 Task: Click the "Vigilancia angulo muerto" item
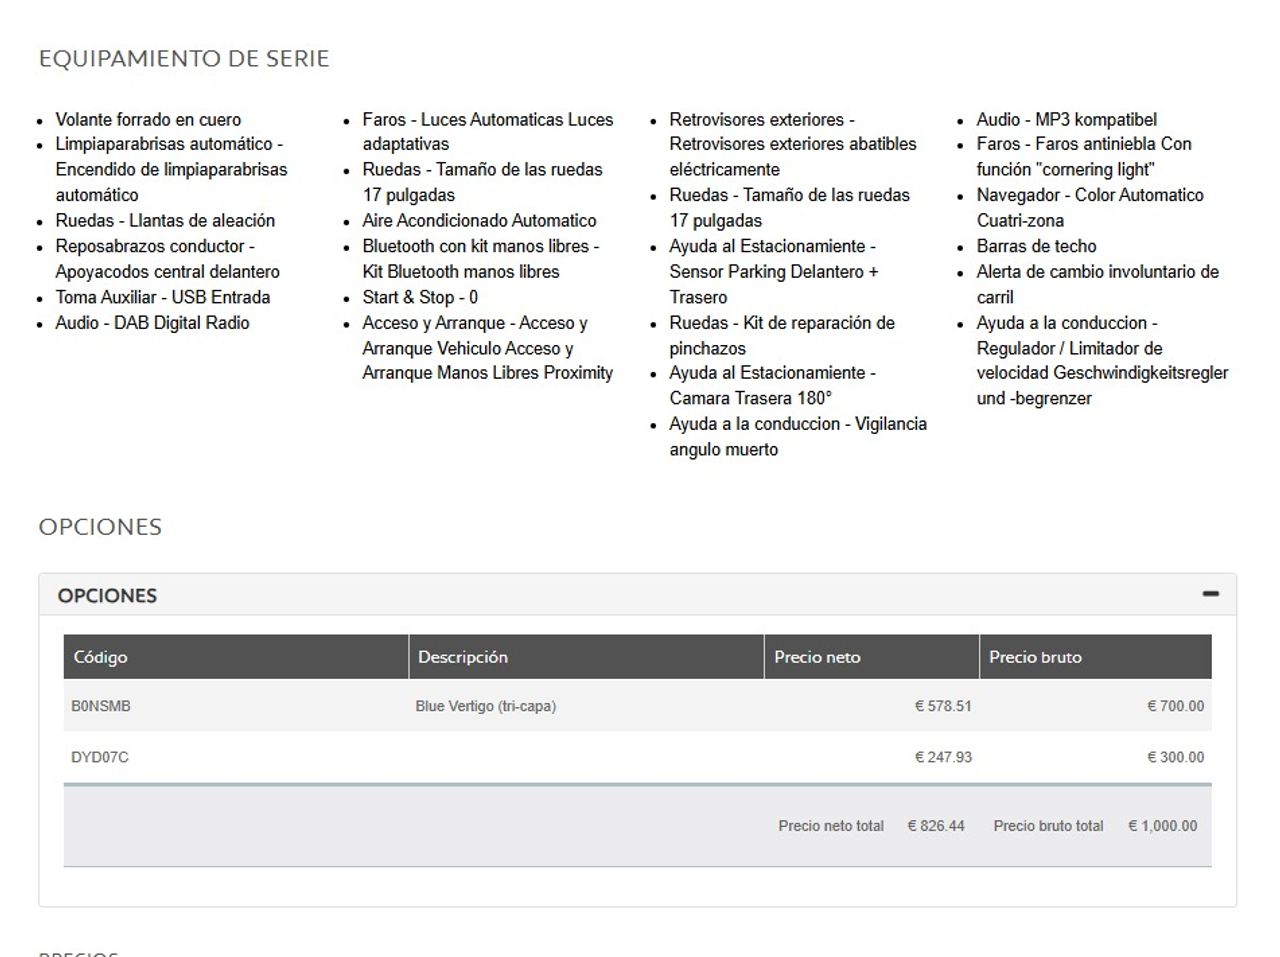(x=798, y=436)
